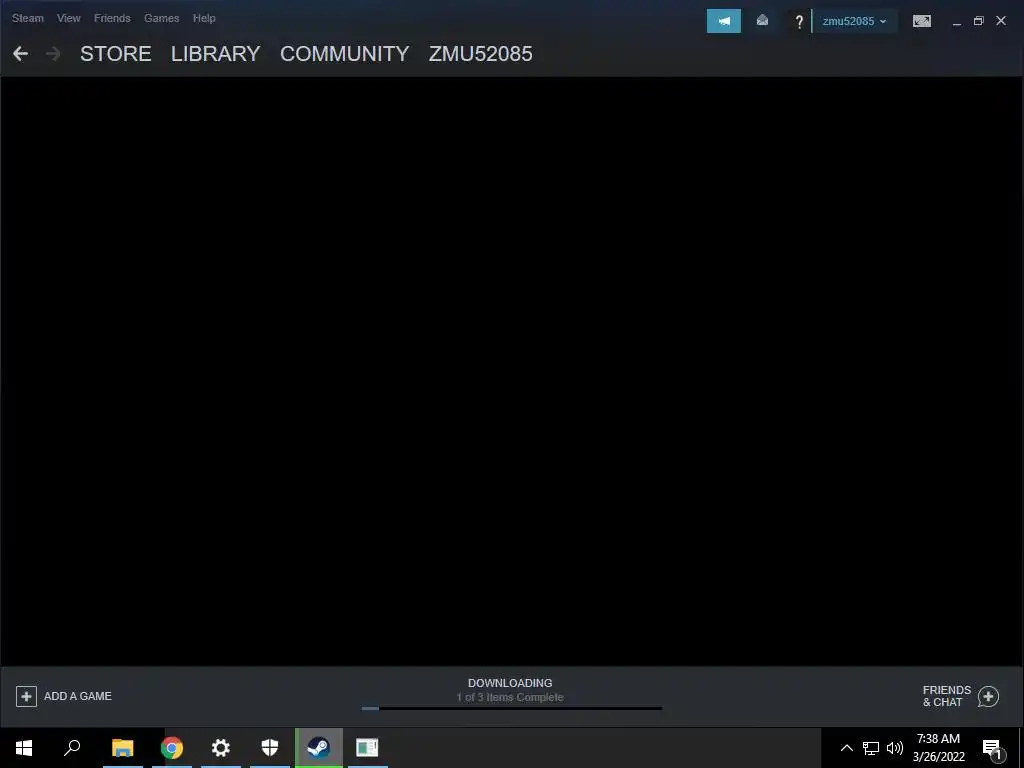Open the DOWNLOADING status
This screenshot has width=1024, height=768.
510,683
